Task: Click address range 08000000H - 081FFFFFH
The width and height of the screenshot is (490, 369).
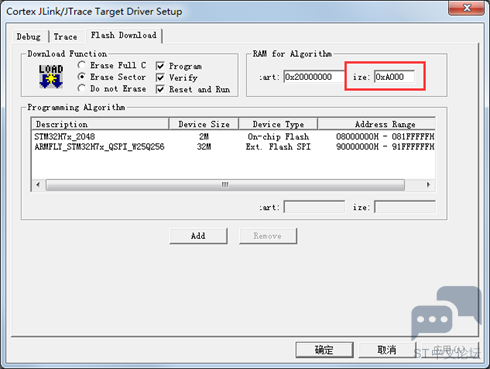Action: [x=385, y=137]
